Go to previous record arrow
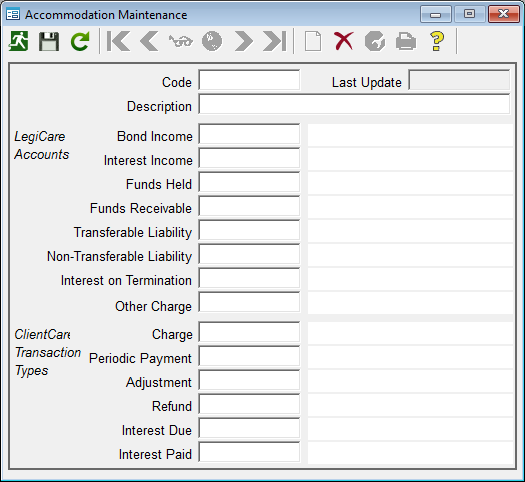 (149, 41)
